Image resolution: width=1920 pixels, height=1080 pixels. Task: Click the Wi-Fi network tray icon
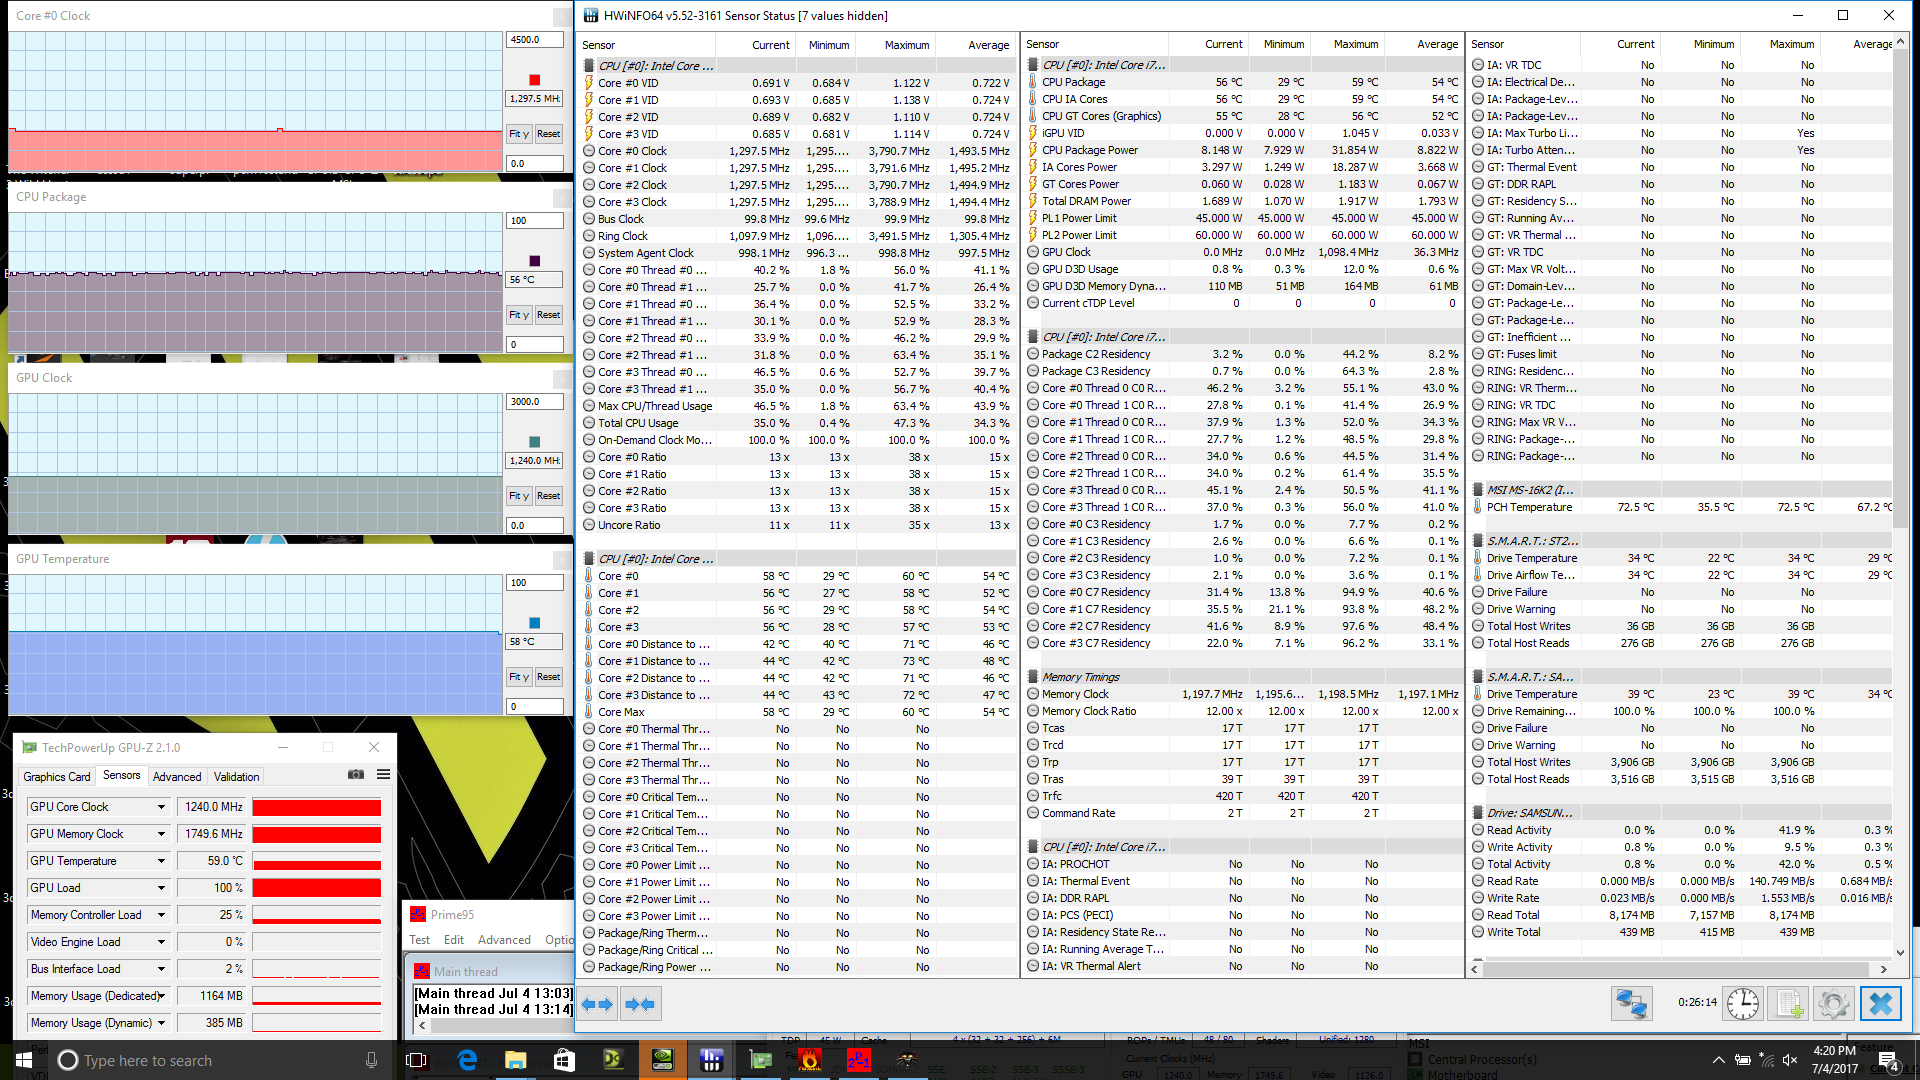point(1766,1060)
